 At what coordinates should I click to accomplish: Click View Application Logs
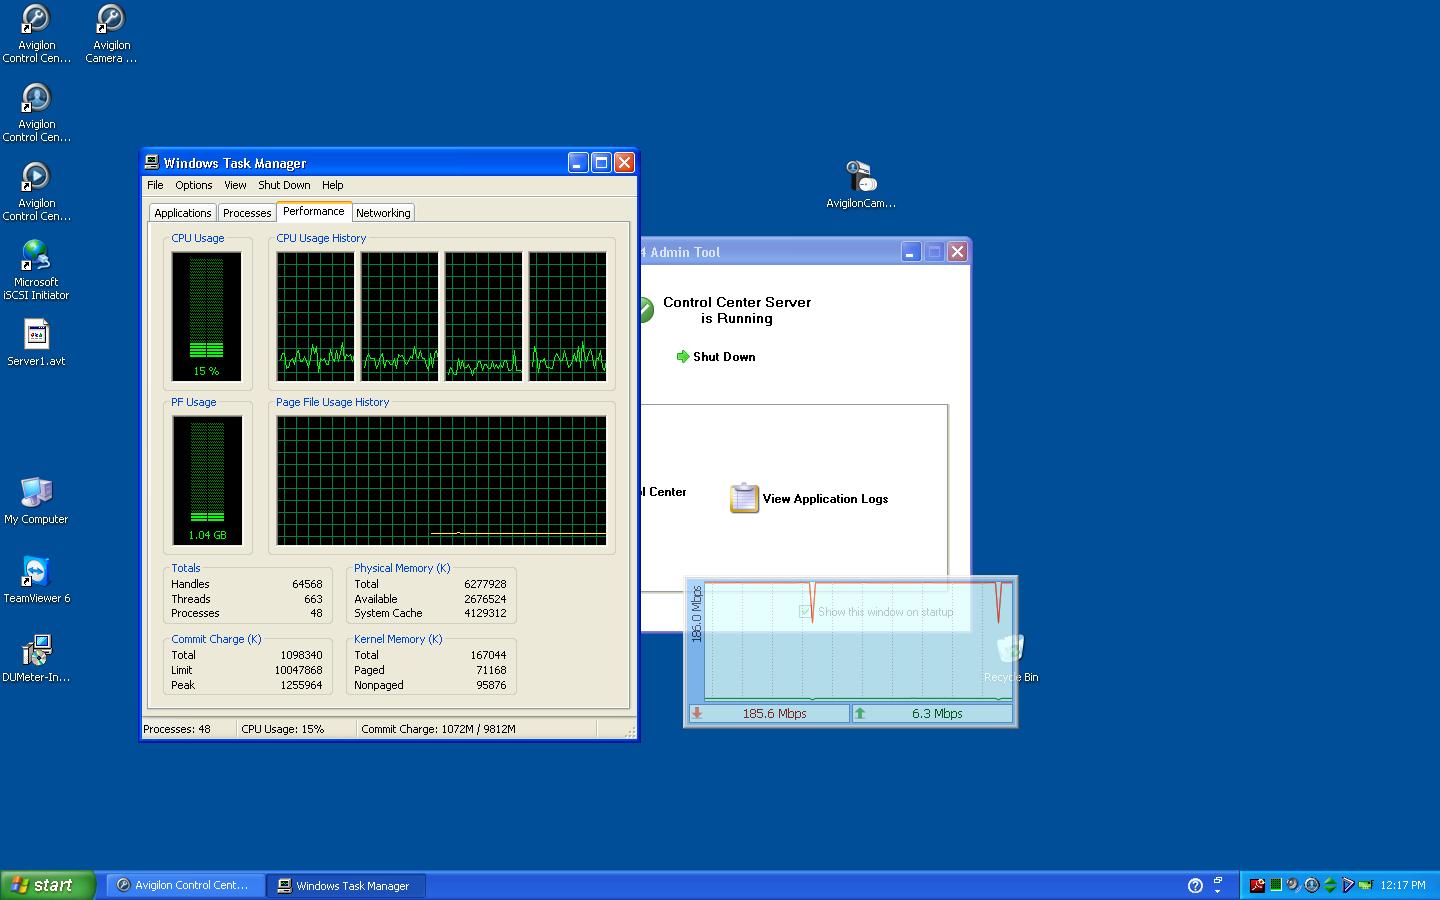tap(810, 499)
